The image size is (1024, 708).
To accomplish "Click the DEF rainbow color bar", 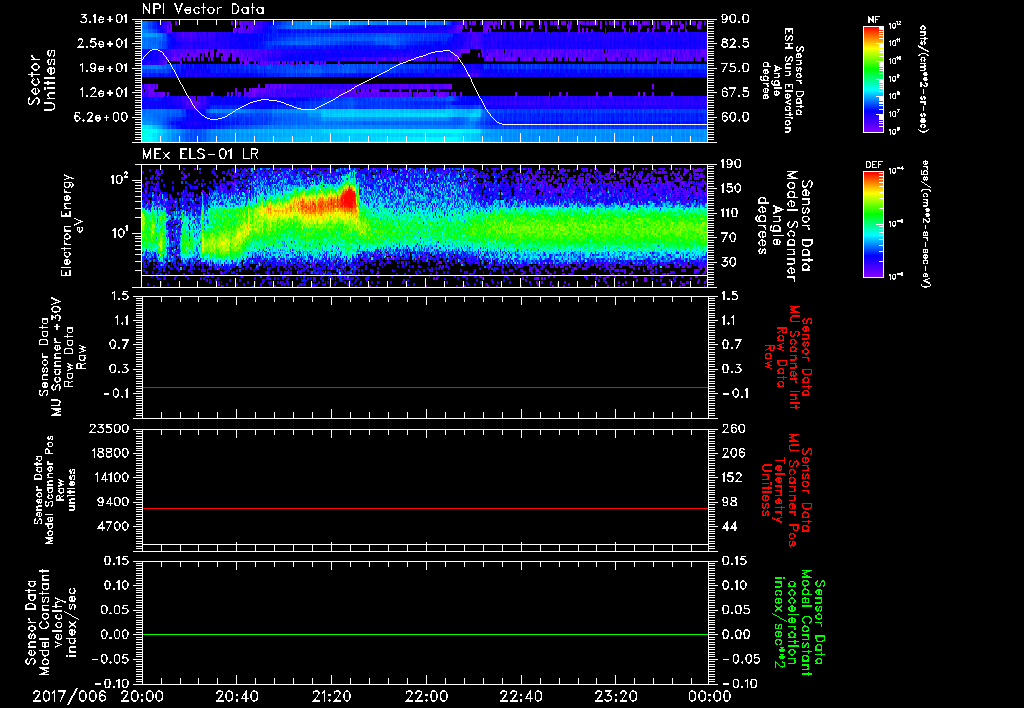I will pos(874,224).
